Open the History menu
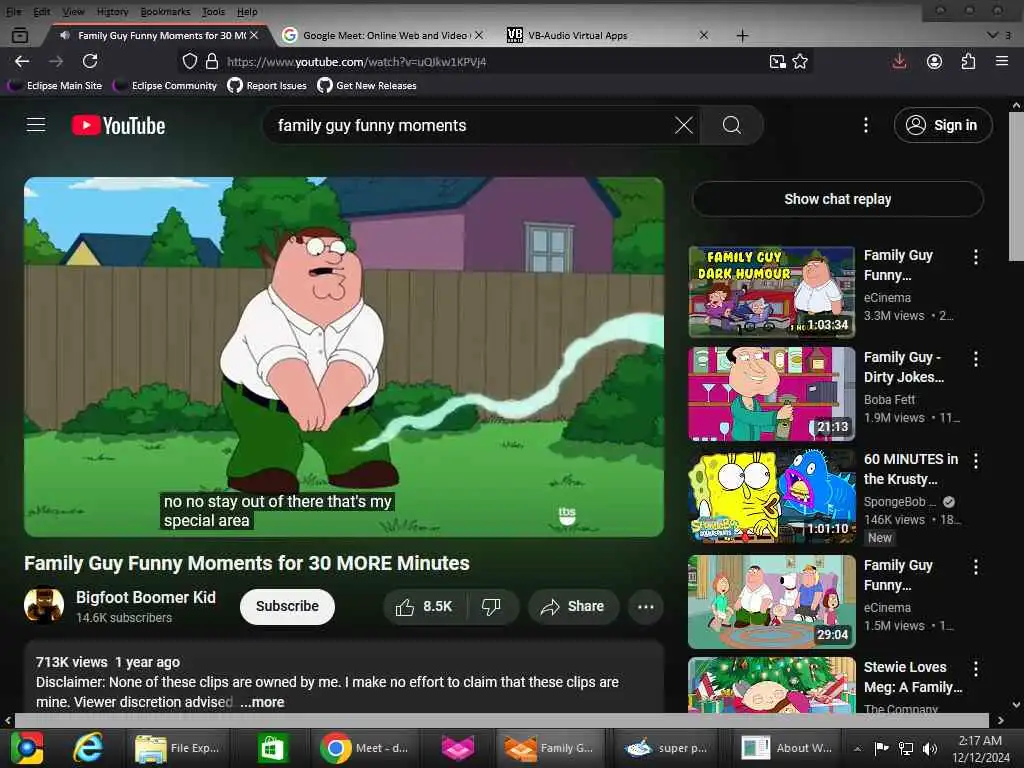 (x=112, y=11)
